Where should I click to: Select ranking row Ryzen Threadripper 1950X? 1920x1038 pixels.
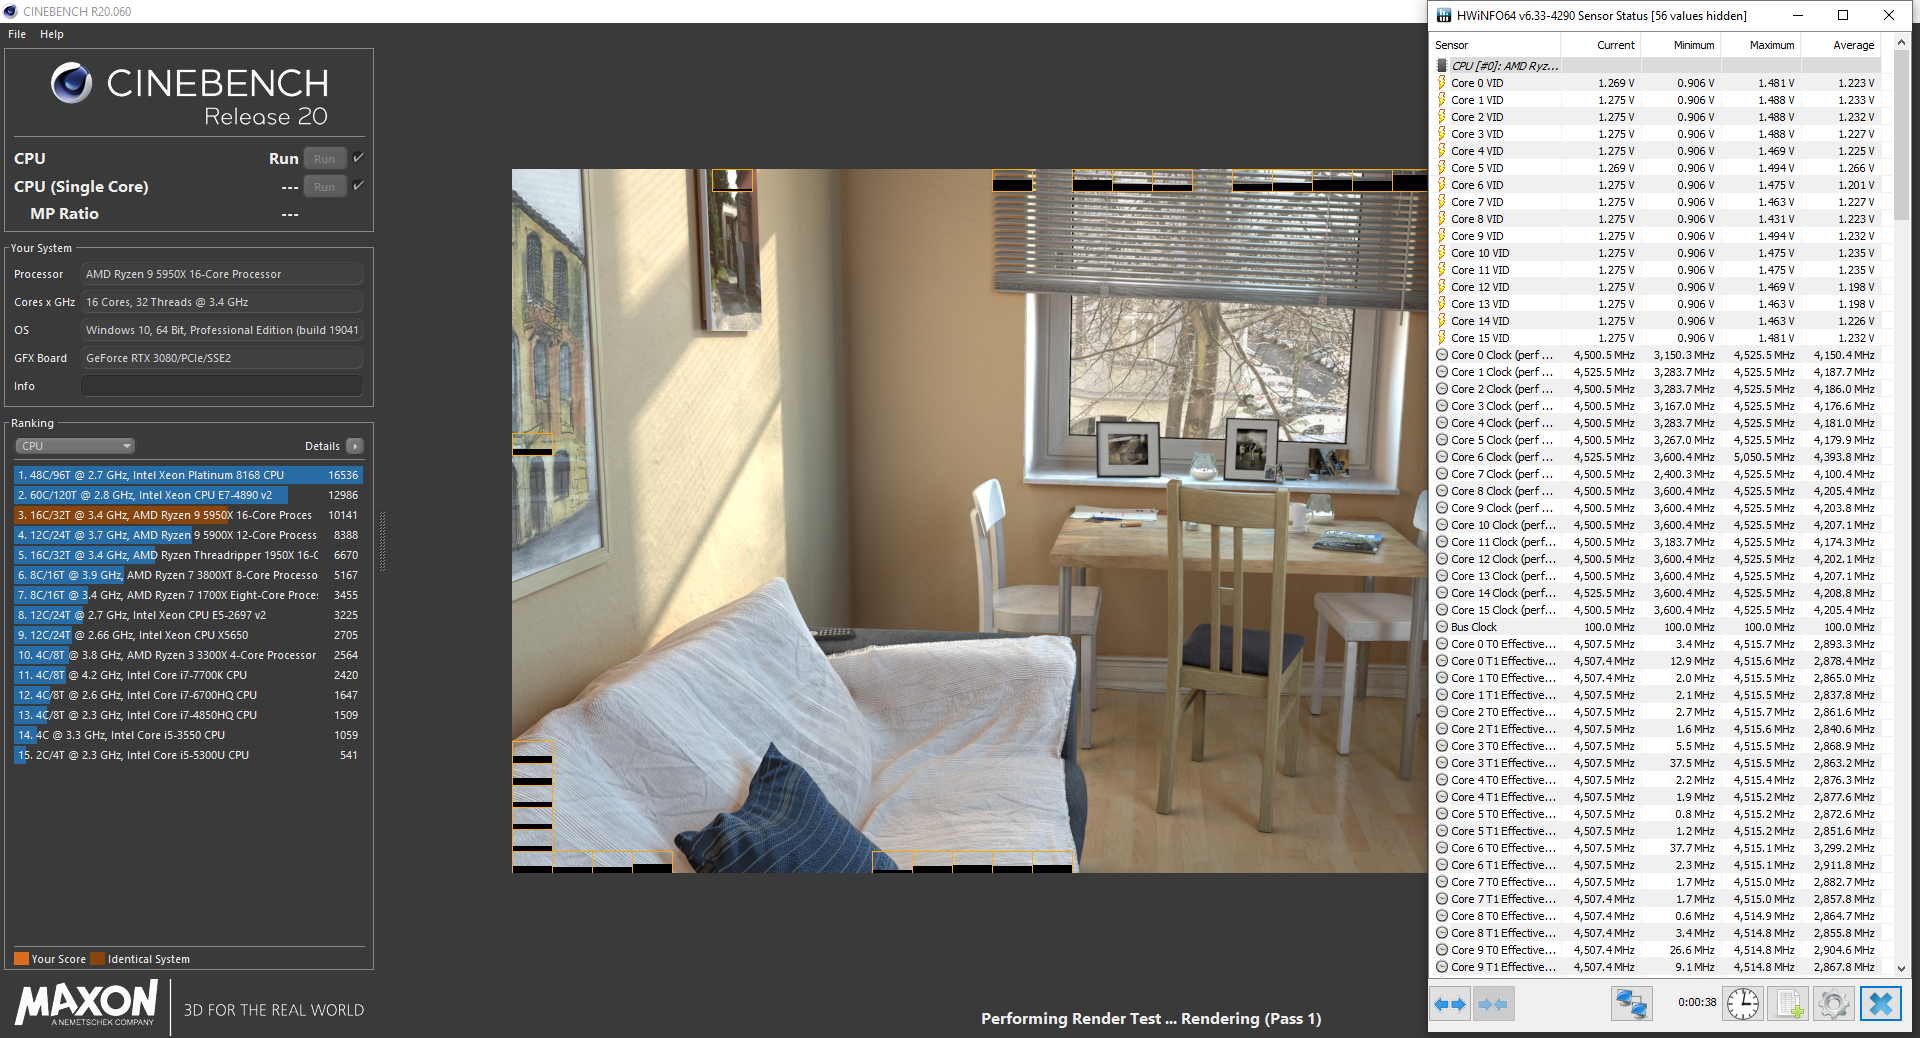point(188,555)
